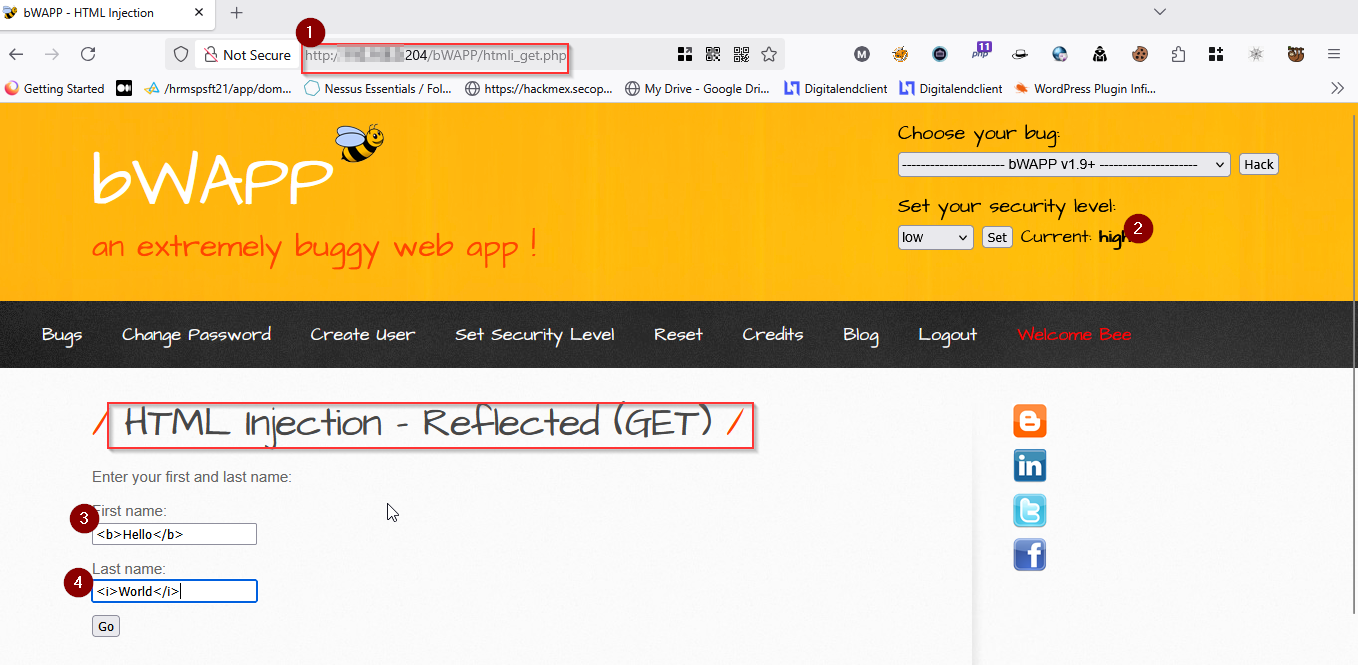Open the WordPress Plugin Infi bookmark

coord(1085,88)
